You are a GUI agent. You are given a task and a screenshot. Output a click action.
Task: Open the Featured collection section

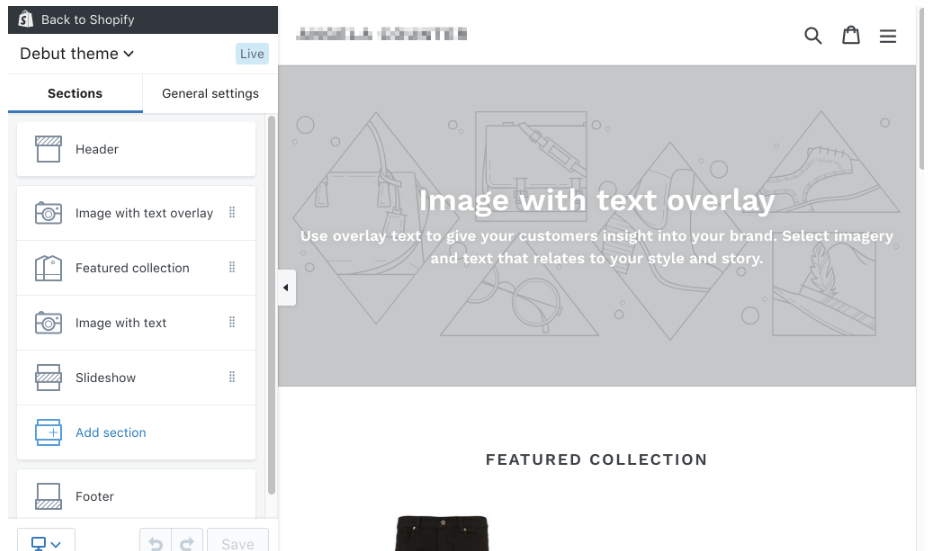click(136, 268)
